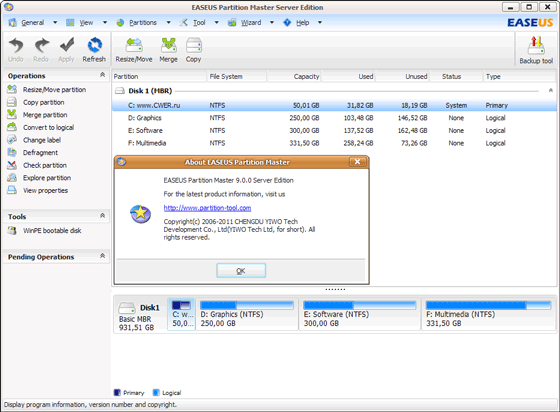Close the About EASEUS Partition Master dialog
The height and width of the screenshot is (412, 560).
pyautogui.click(x=357, y=162)
